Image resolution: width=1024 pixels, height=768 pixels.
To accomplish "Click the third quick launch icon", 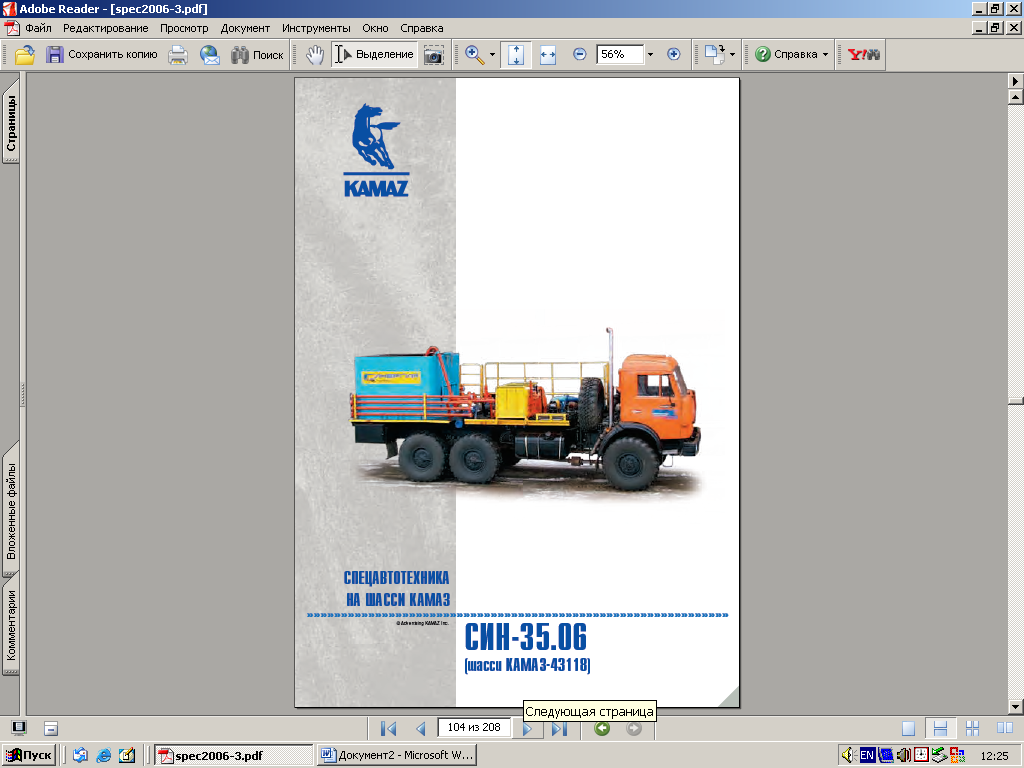I will point(127,756).
